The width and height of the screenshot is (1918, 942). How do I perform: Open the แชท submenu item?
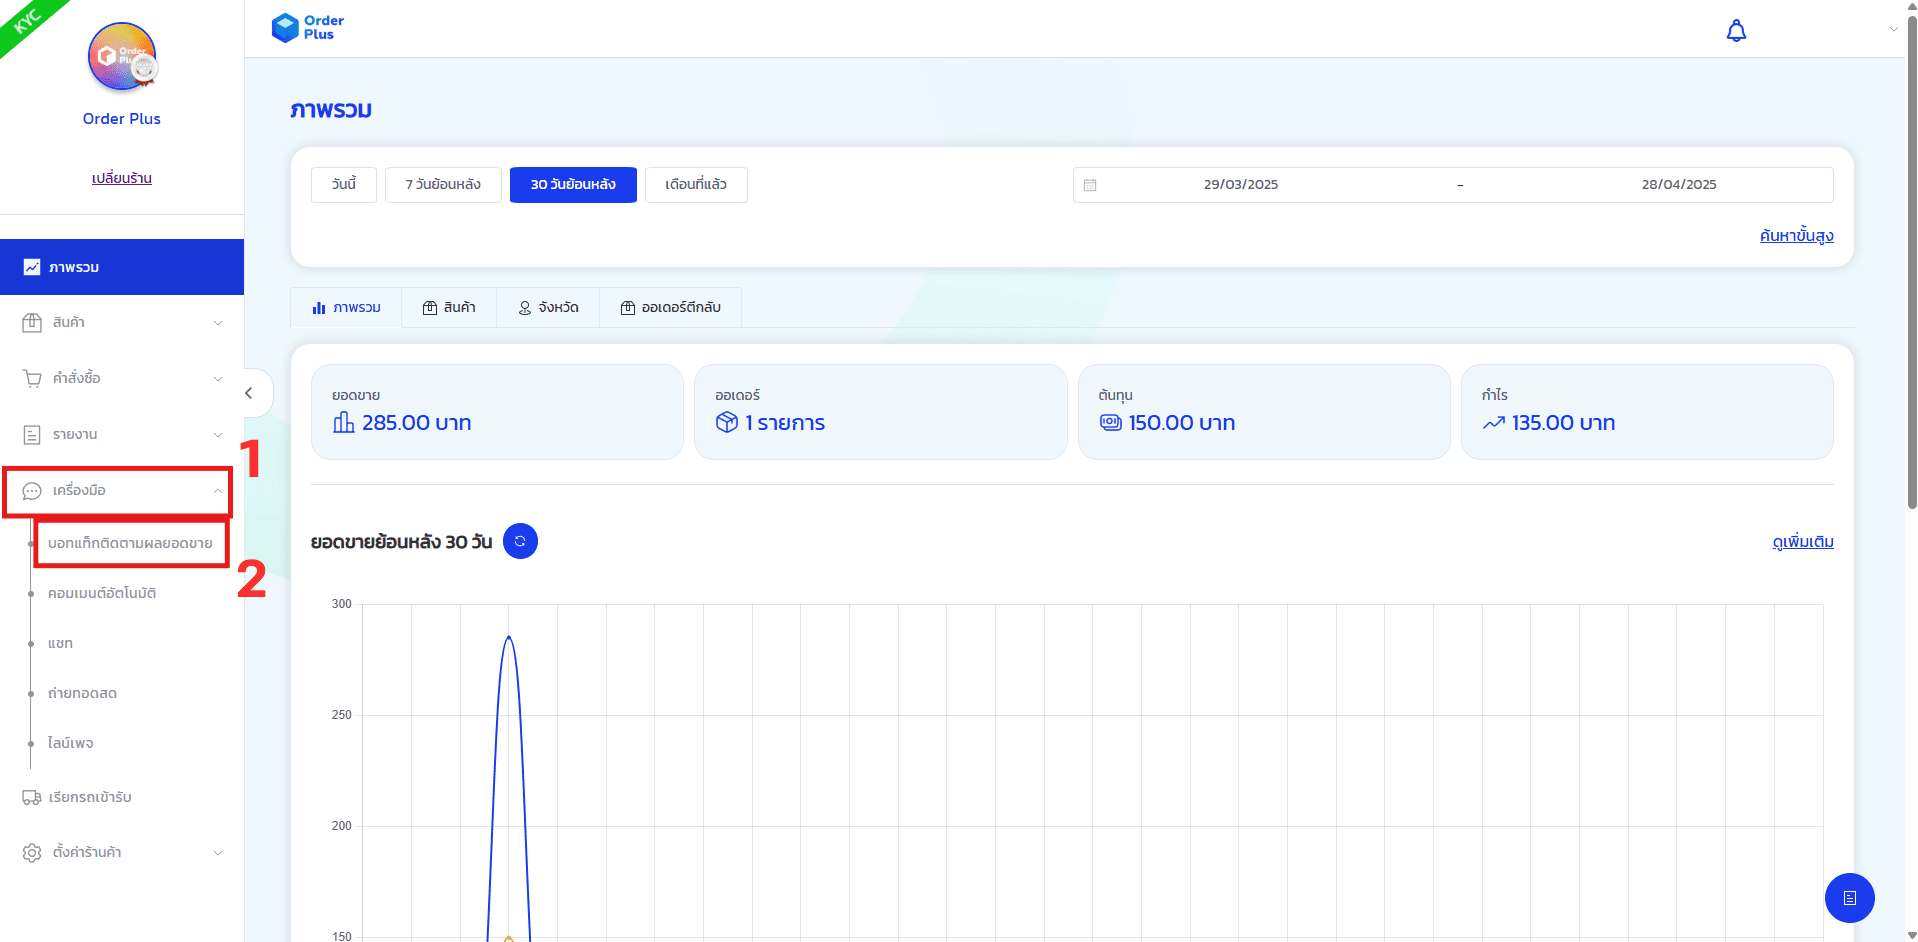[x=60, y=643]
